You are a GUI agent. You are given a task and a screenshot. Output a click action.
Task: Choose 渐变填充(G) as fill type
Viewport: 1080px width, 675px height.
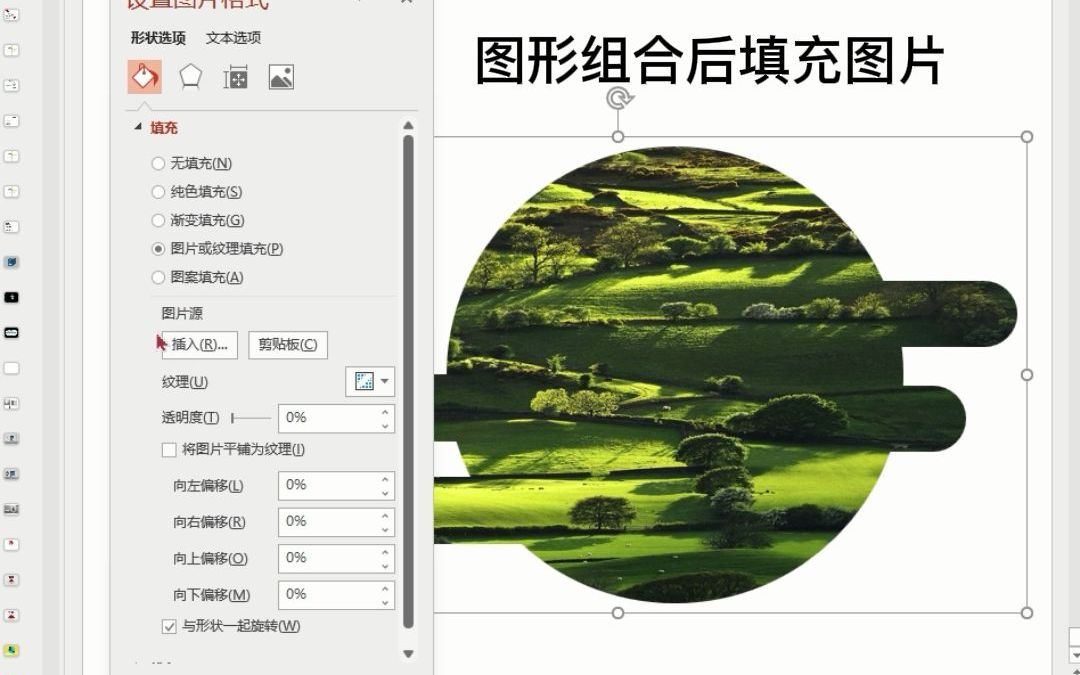[159, 220]
